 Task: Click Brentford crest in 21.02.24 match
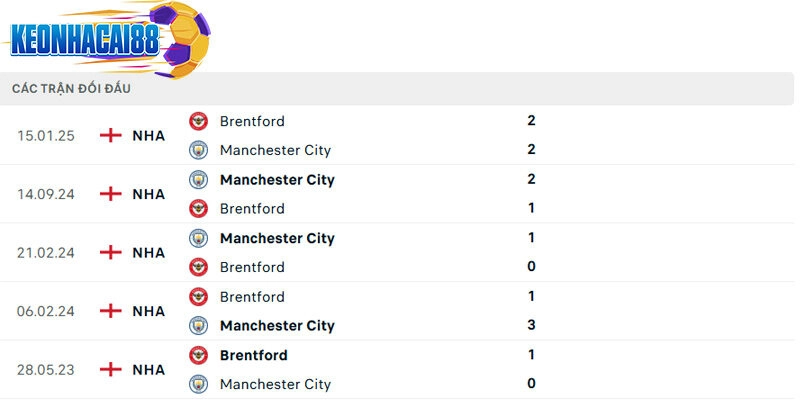pyautogui.click(x=199, y=267)
